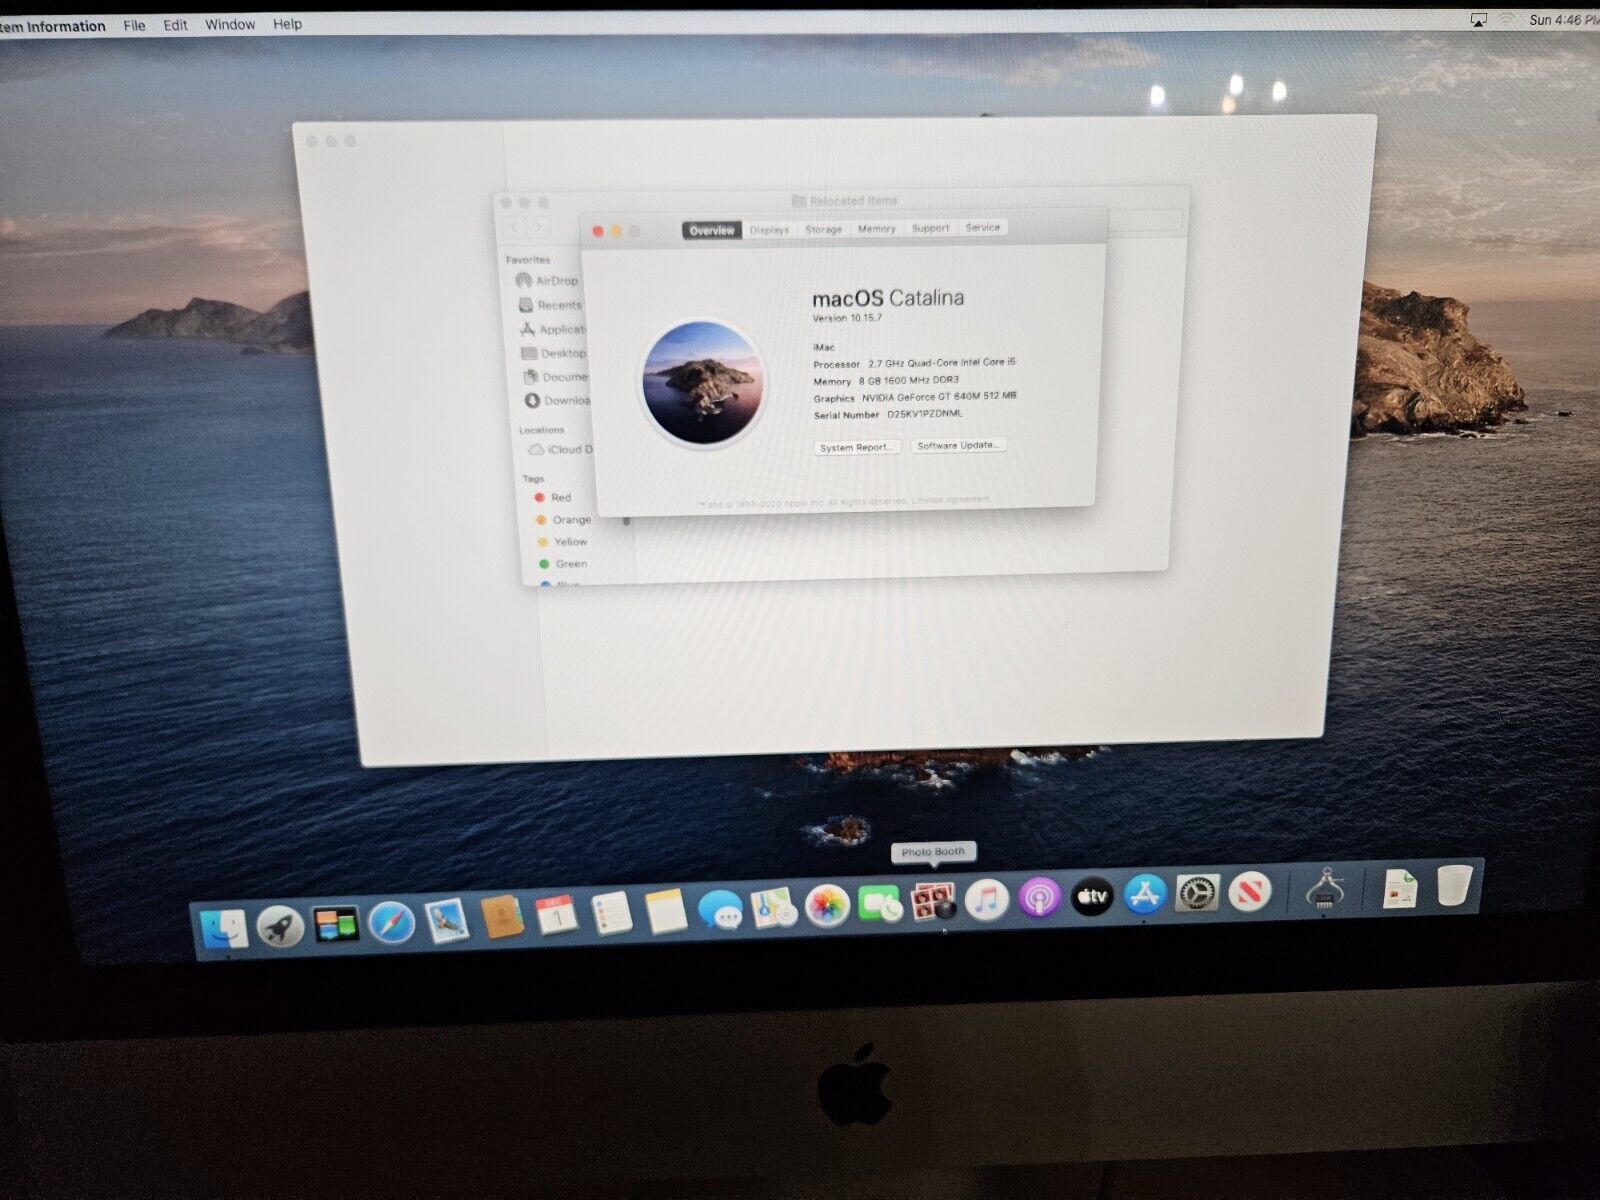Select Downloads in Finder sidebar
This screenshot has width=1600, height=1200.
pyautogui.click(x=558, y=401)
